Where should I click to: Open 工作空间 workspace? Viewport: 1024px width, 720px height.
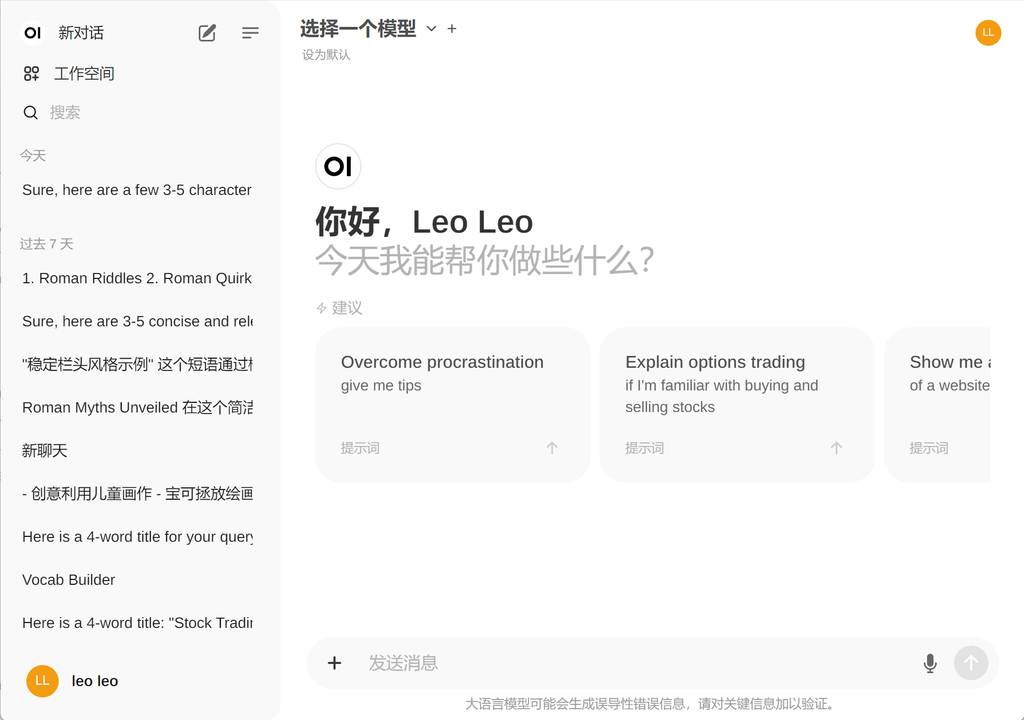point(84,73)
